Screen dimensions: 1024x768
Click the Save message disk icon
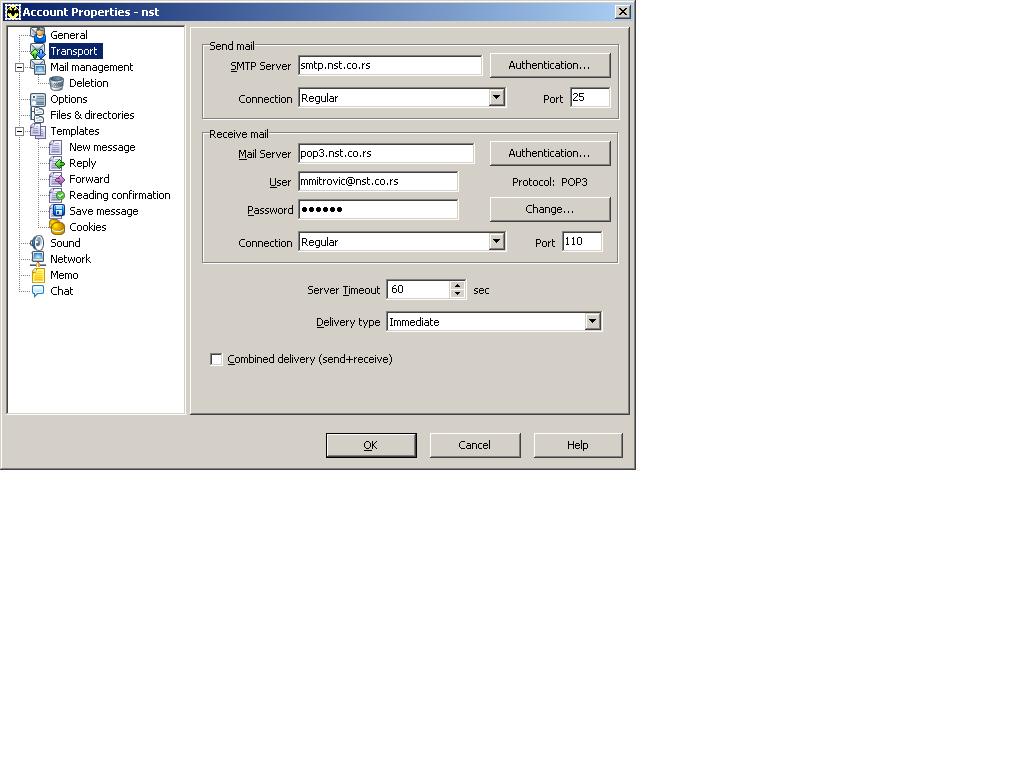57,211
